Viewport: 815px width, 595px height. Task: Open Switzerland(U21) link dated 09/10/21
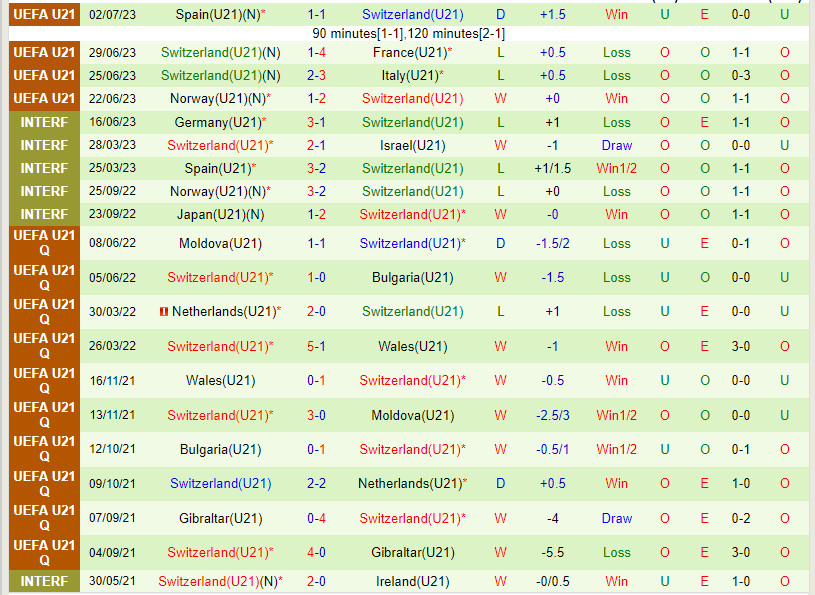[x=220, y=483]
